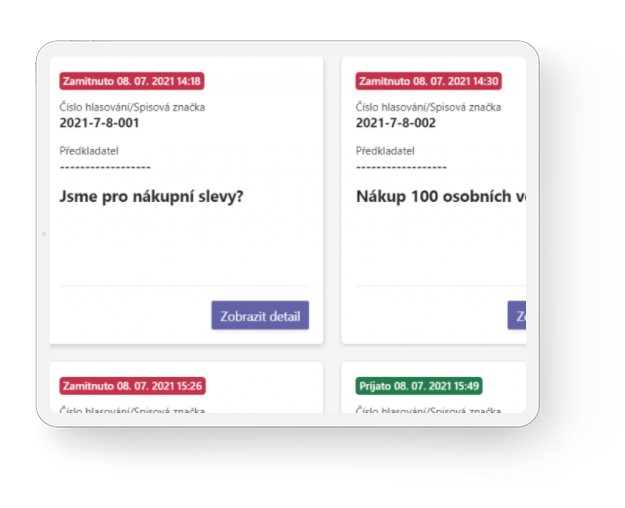Click empty area below "Jsme pro nákupní slevy?" heading

(x=185, y=245)
